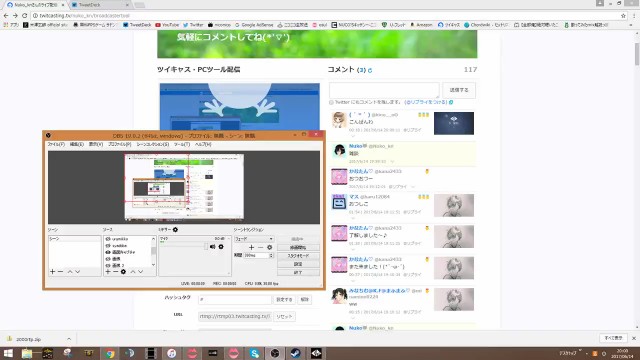Select the シーン entry in the OBS scenes list
The height and width of the screenshot is (360, 640).
[74, 238]
